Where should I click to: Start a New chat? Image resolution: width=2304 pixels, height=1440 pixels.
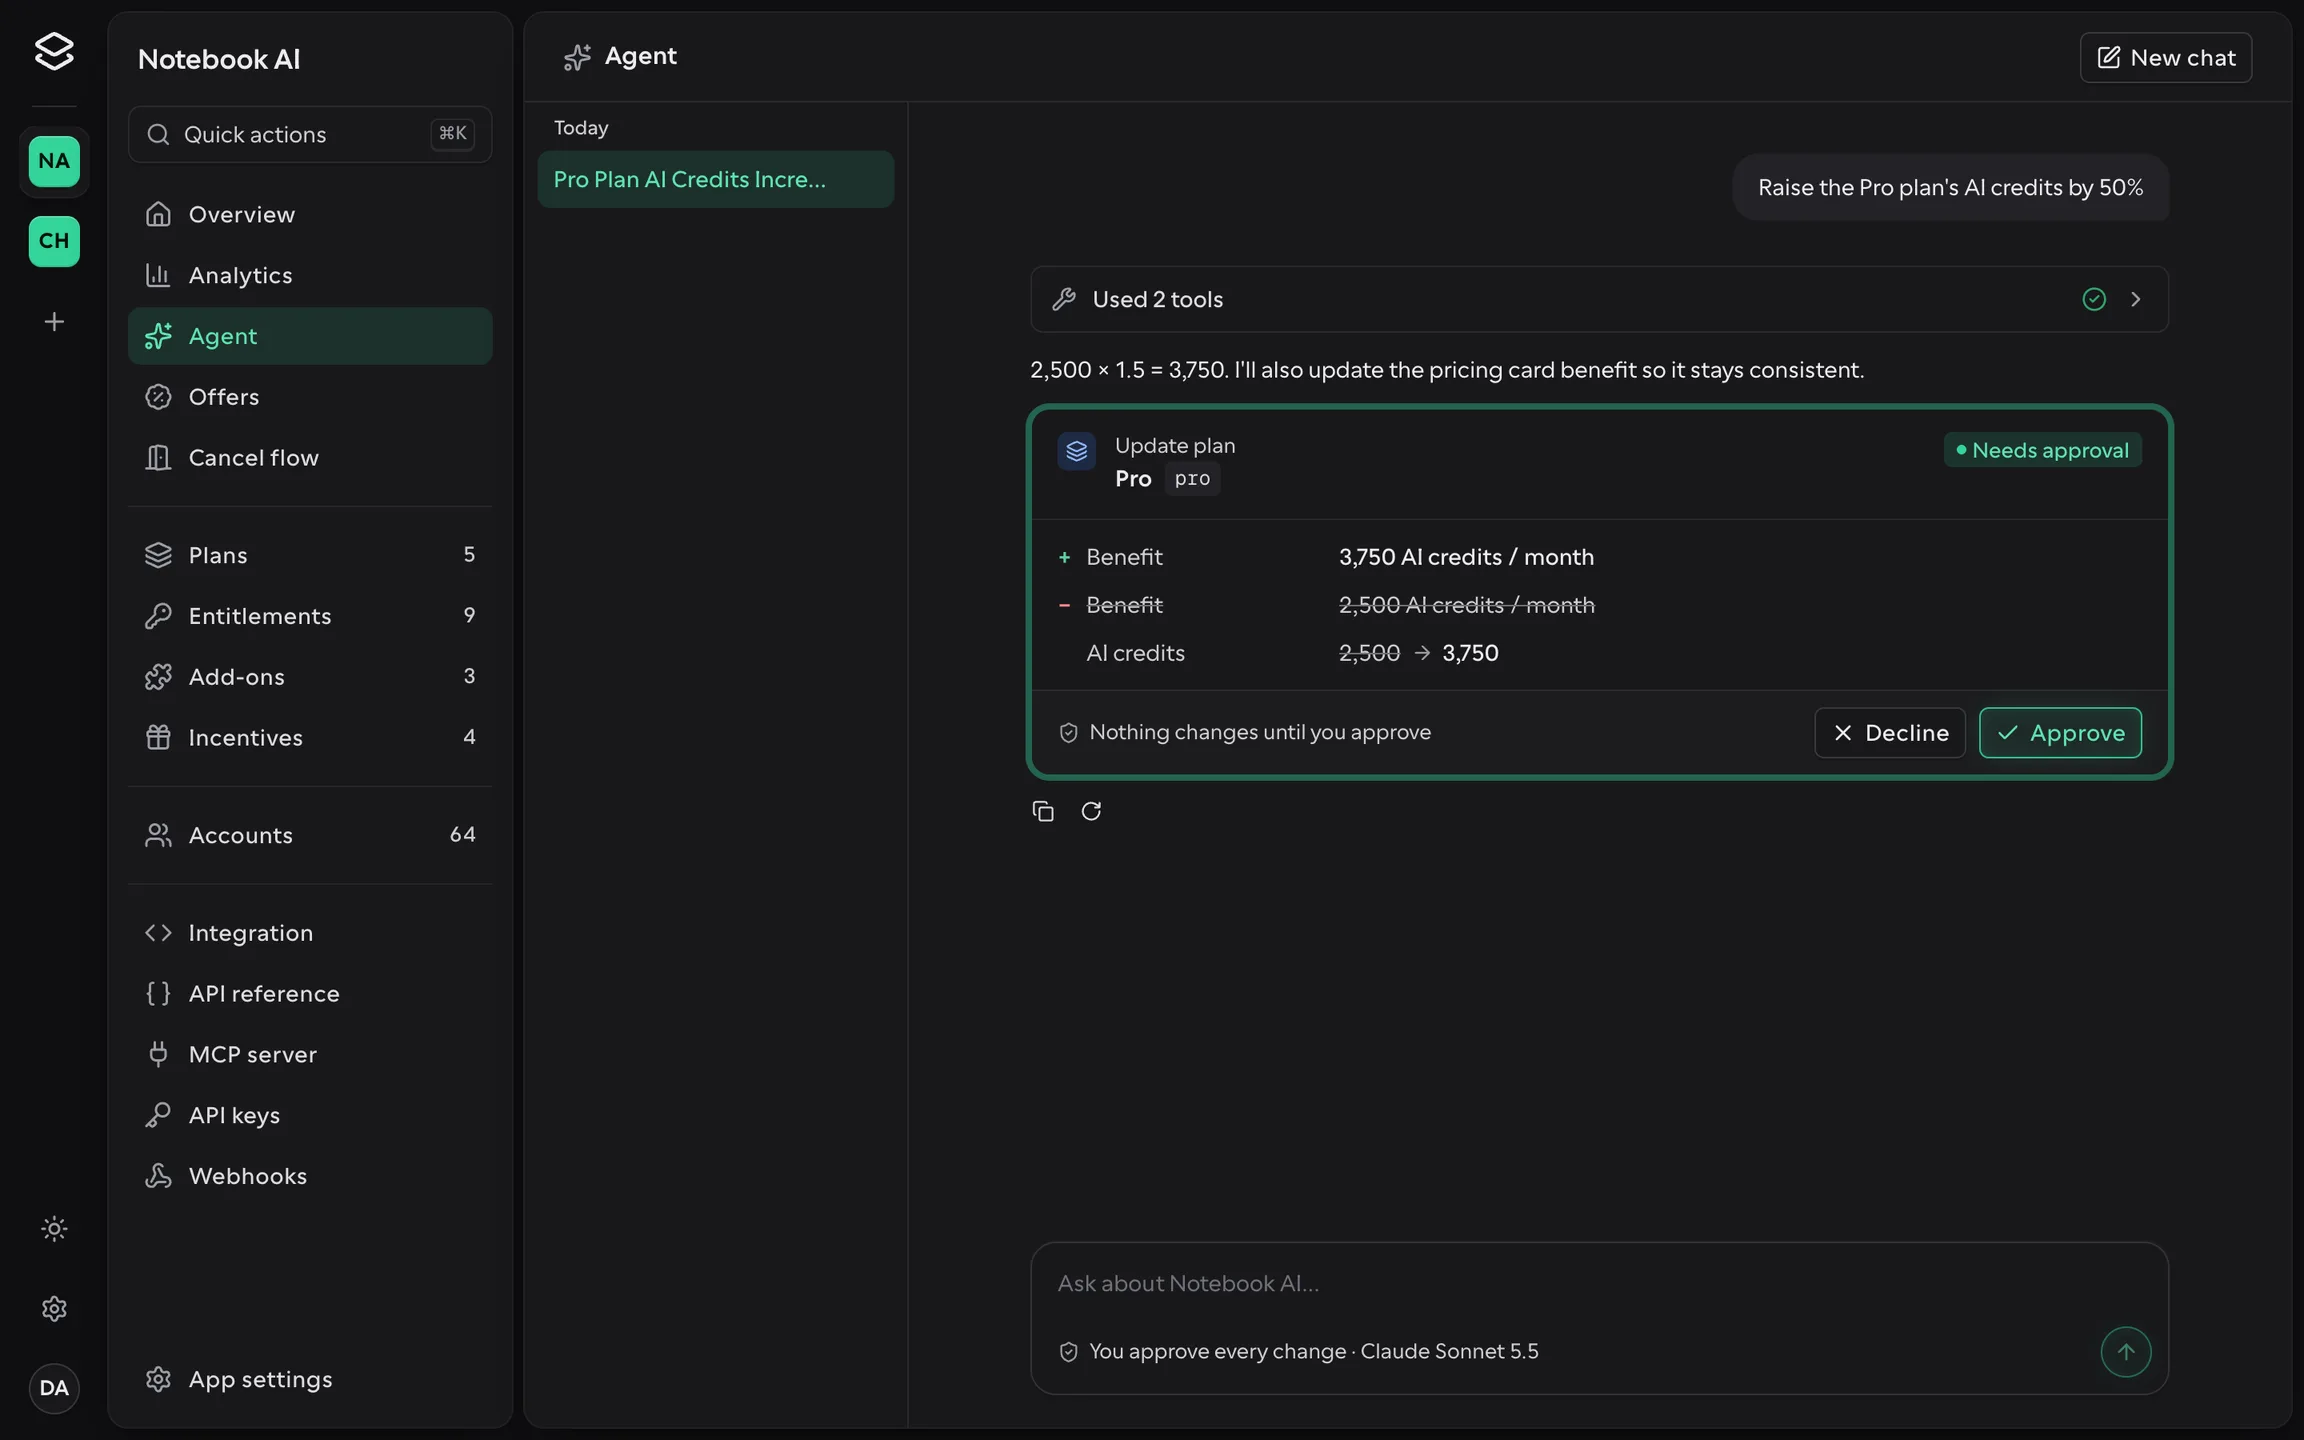[x=2166, y=58]
